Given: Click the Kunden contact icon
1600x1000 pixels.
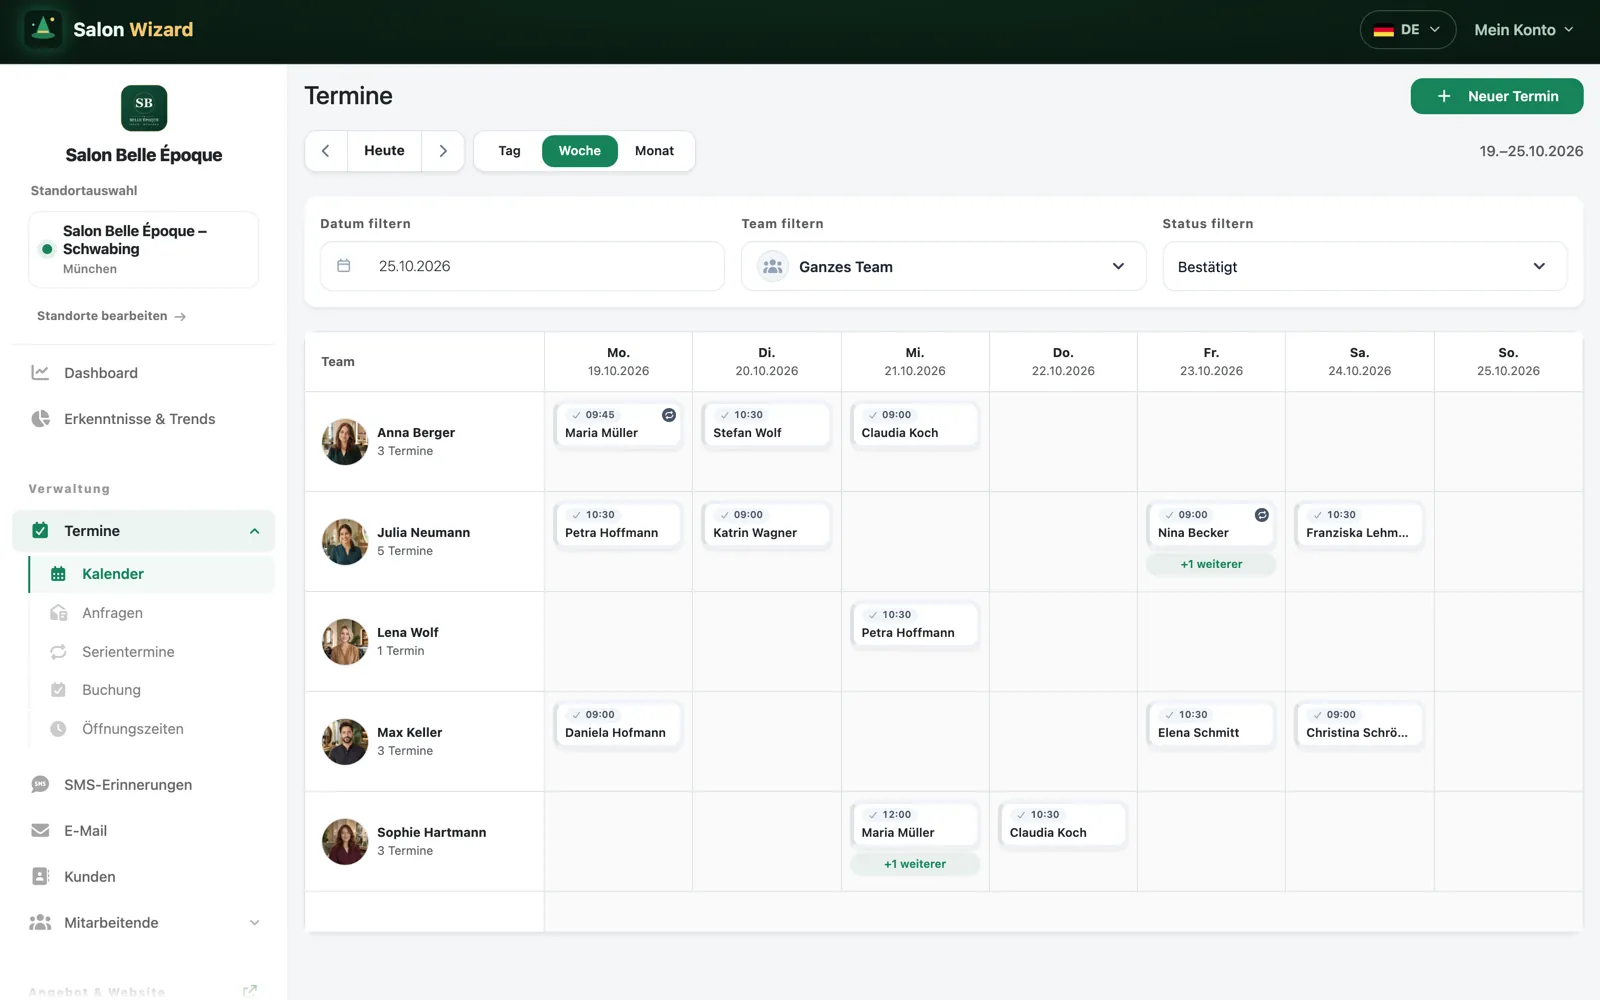Looking at the screenshot, I should [x=40, y=877].
